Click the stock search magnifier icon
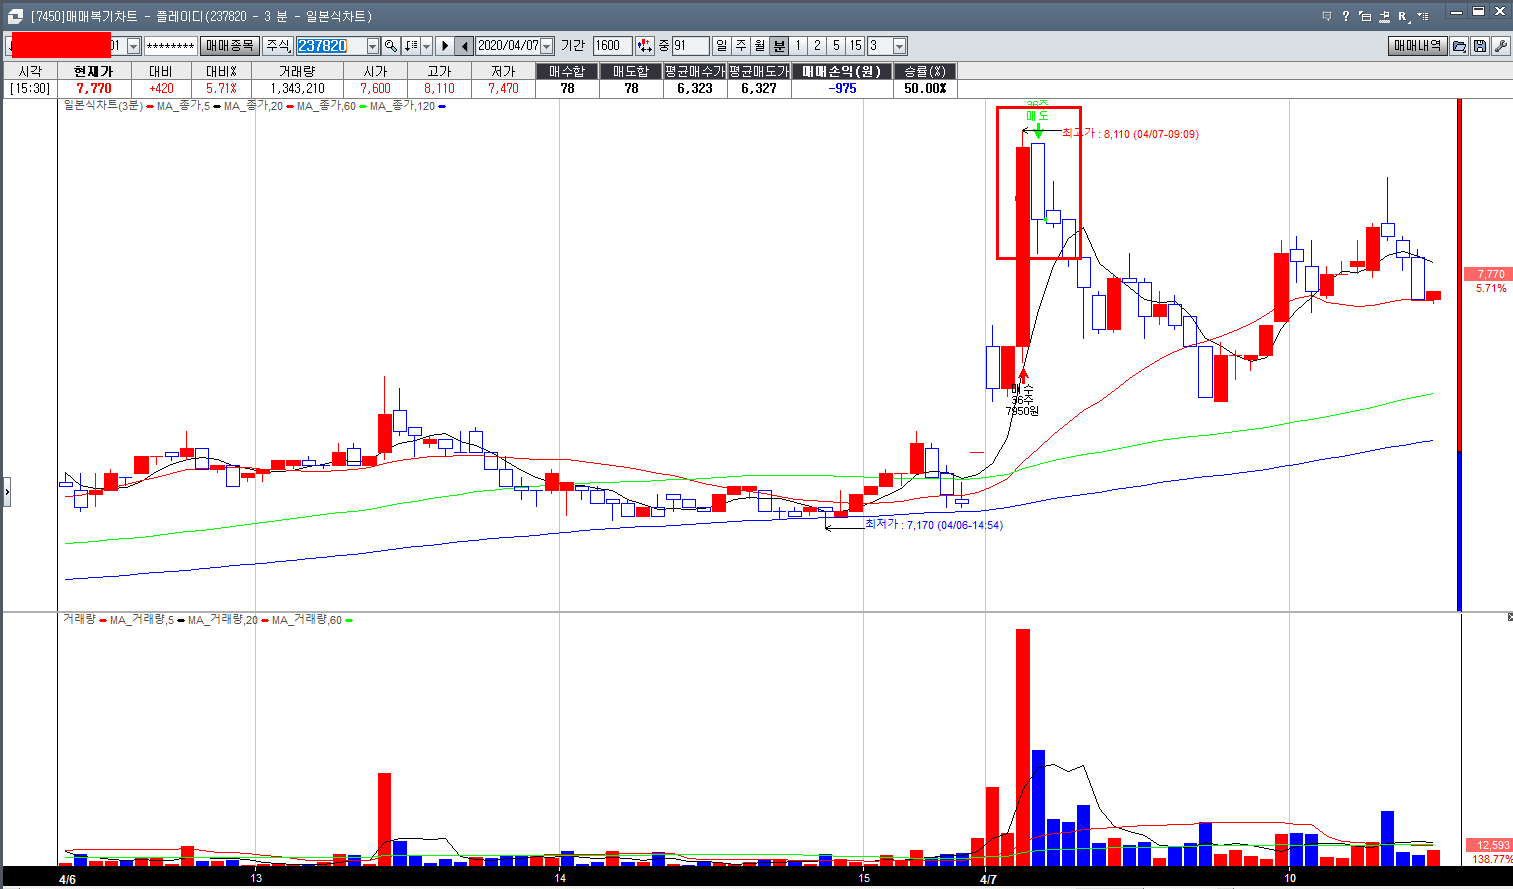The image size is (1513, 889). coord(391,46)
